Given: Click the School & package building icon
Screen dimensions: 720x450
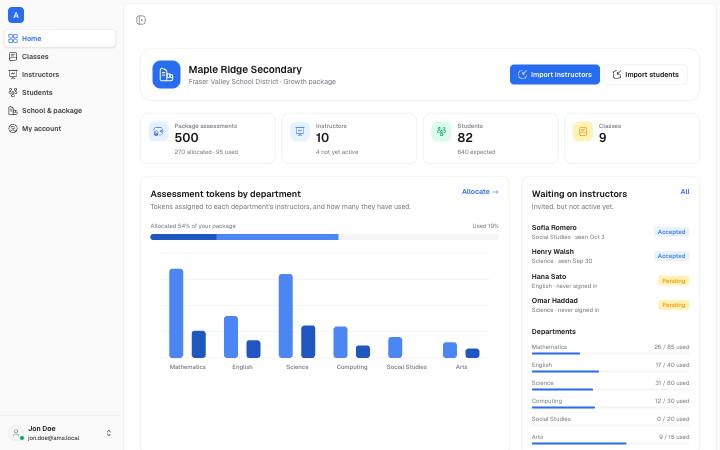Looking at the screenshot, I should (13, 111).
